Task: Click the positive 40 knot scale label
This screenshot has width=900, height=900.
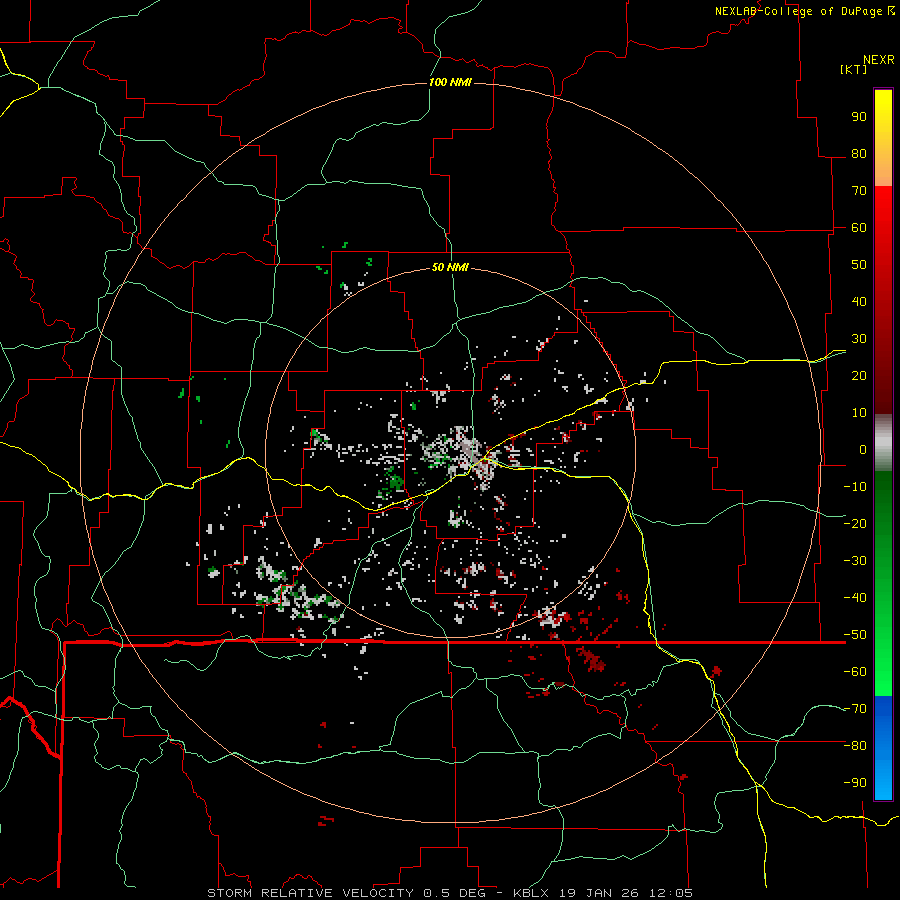Action: [859, 301]
